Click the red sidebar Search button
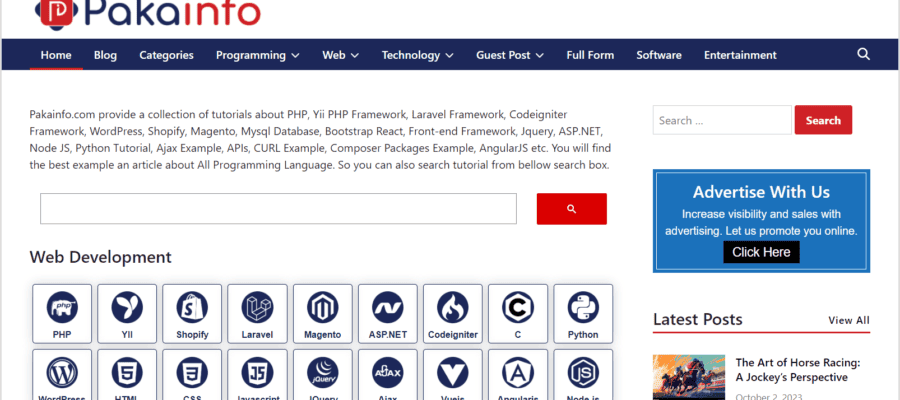 click(x=823, y=120)
